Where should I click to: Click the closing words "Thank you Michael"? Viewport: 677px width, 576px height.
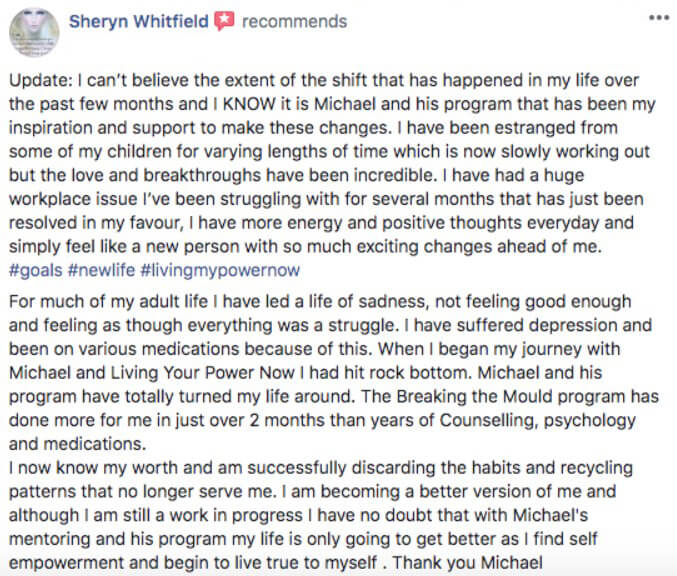[x=468, y=563]
